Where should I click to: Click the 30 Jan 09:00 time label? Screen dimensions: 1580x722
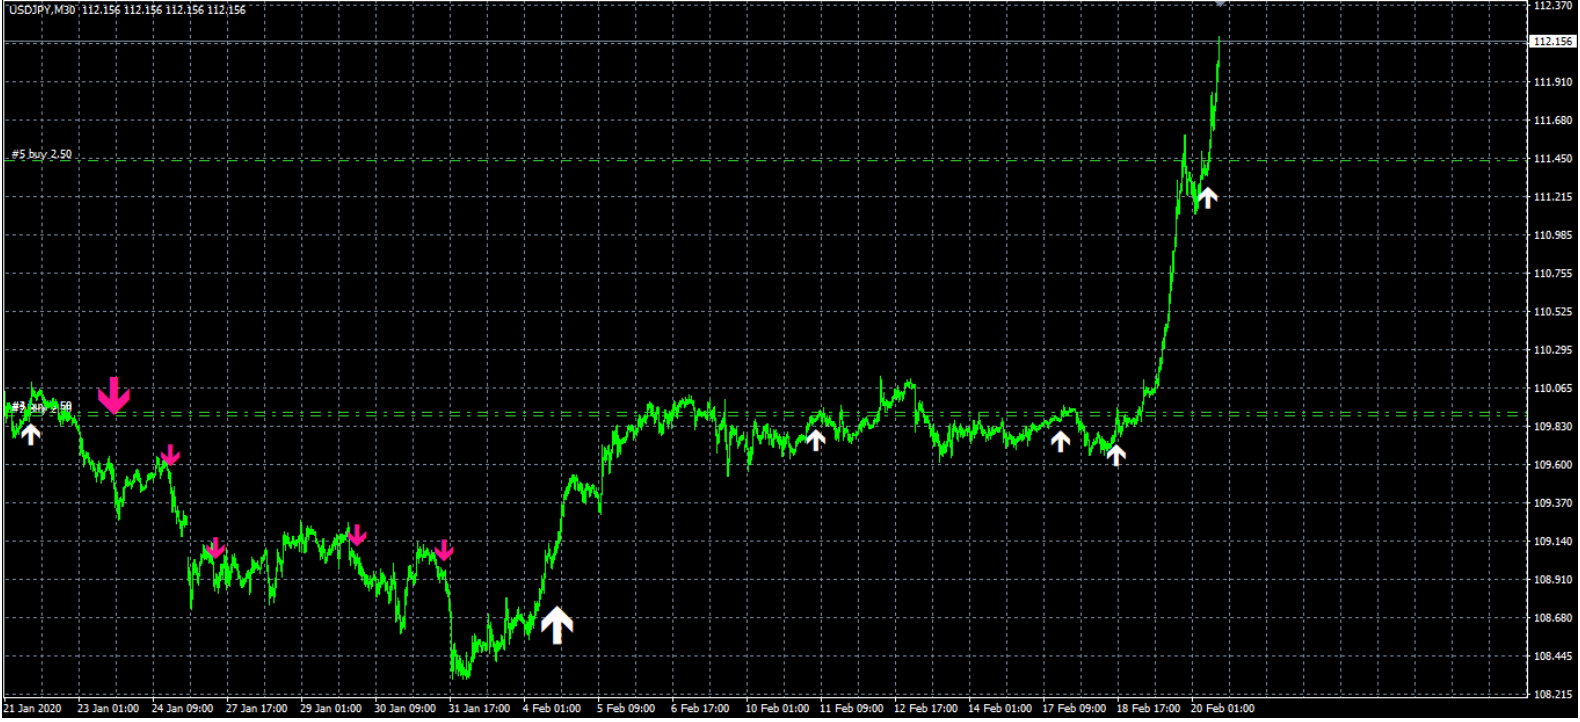click(405, 708)
